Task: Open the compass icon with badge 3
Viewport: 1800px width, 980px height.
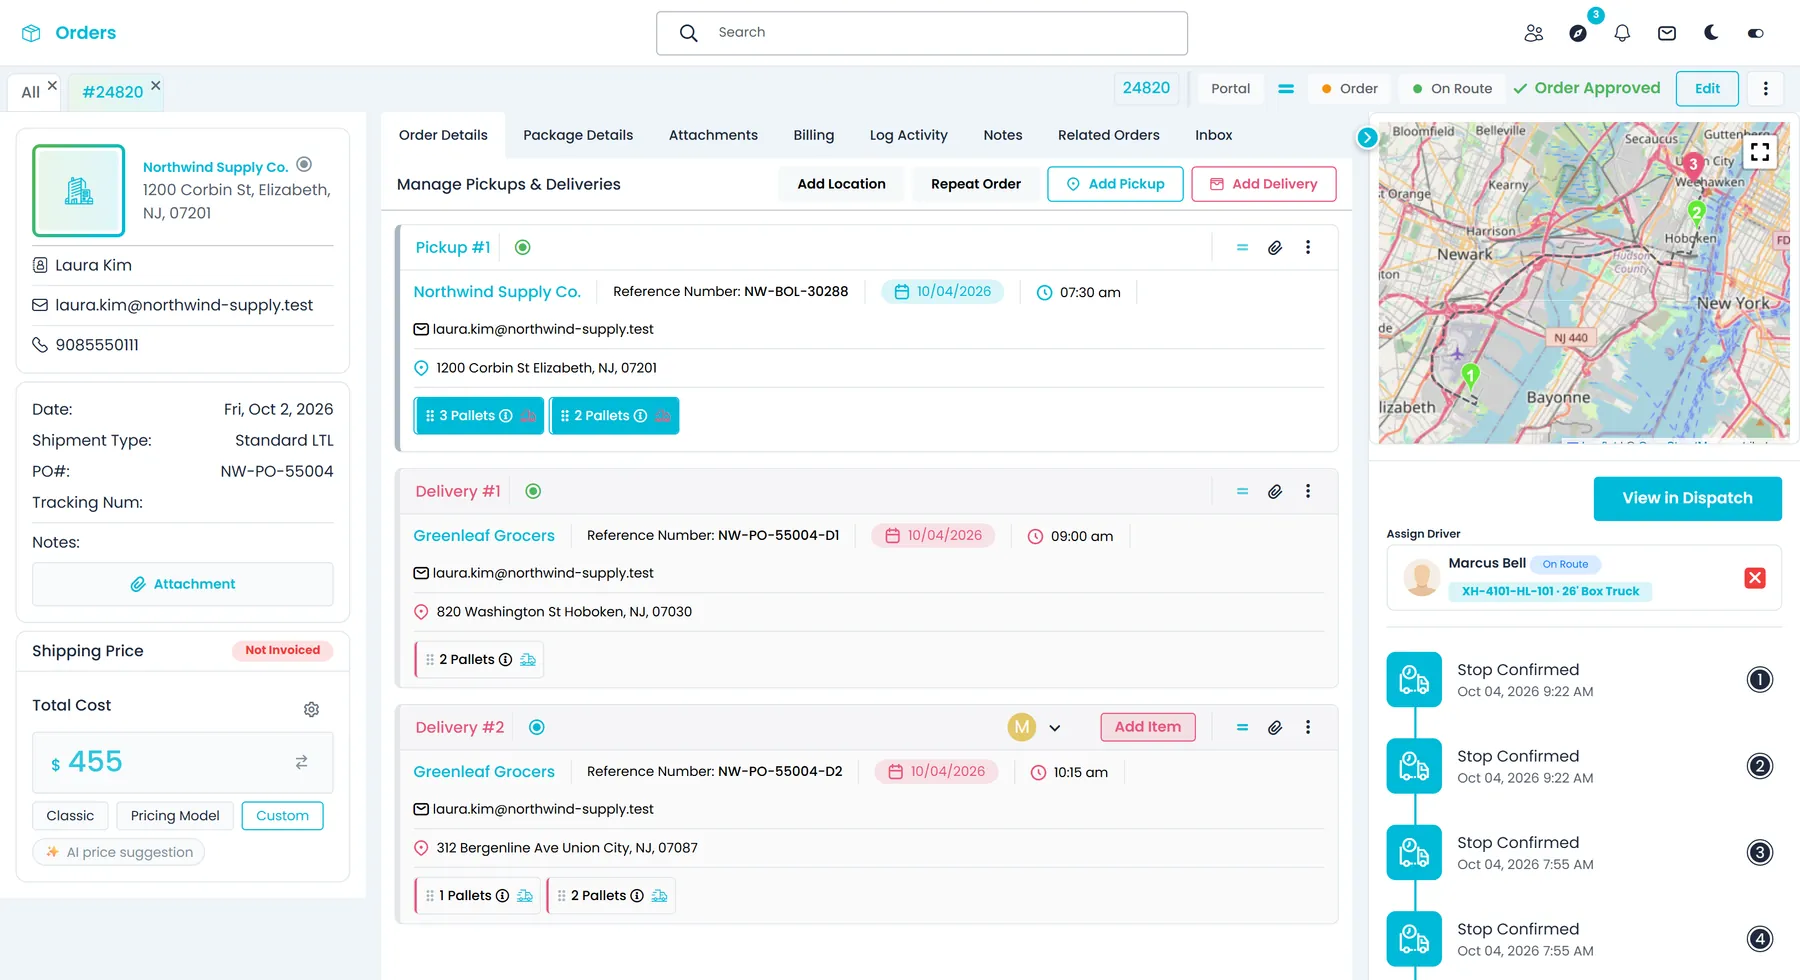Action: (x=1578, y=33)
